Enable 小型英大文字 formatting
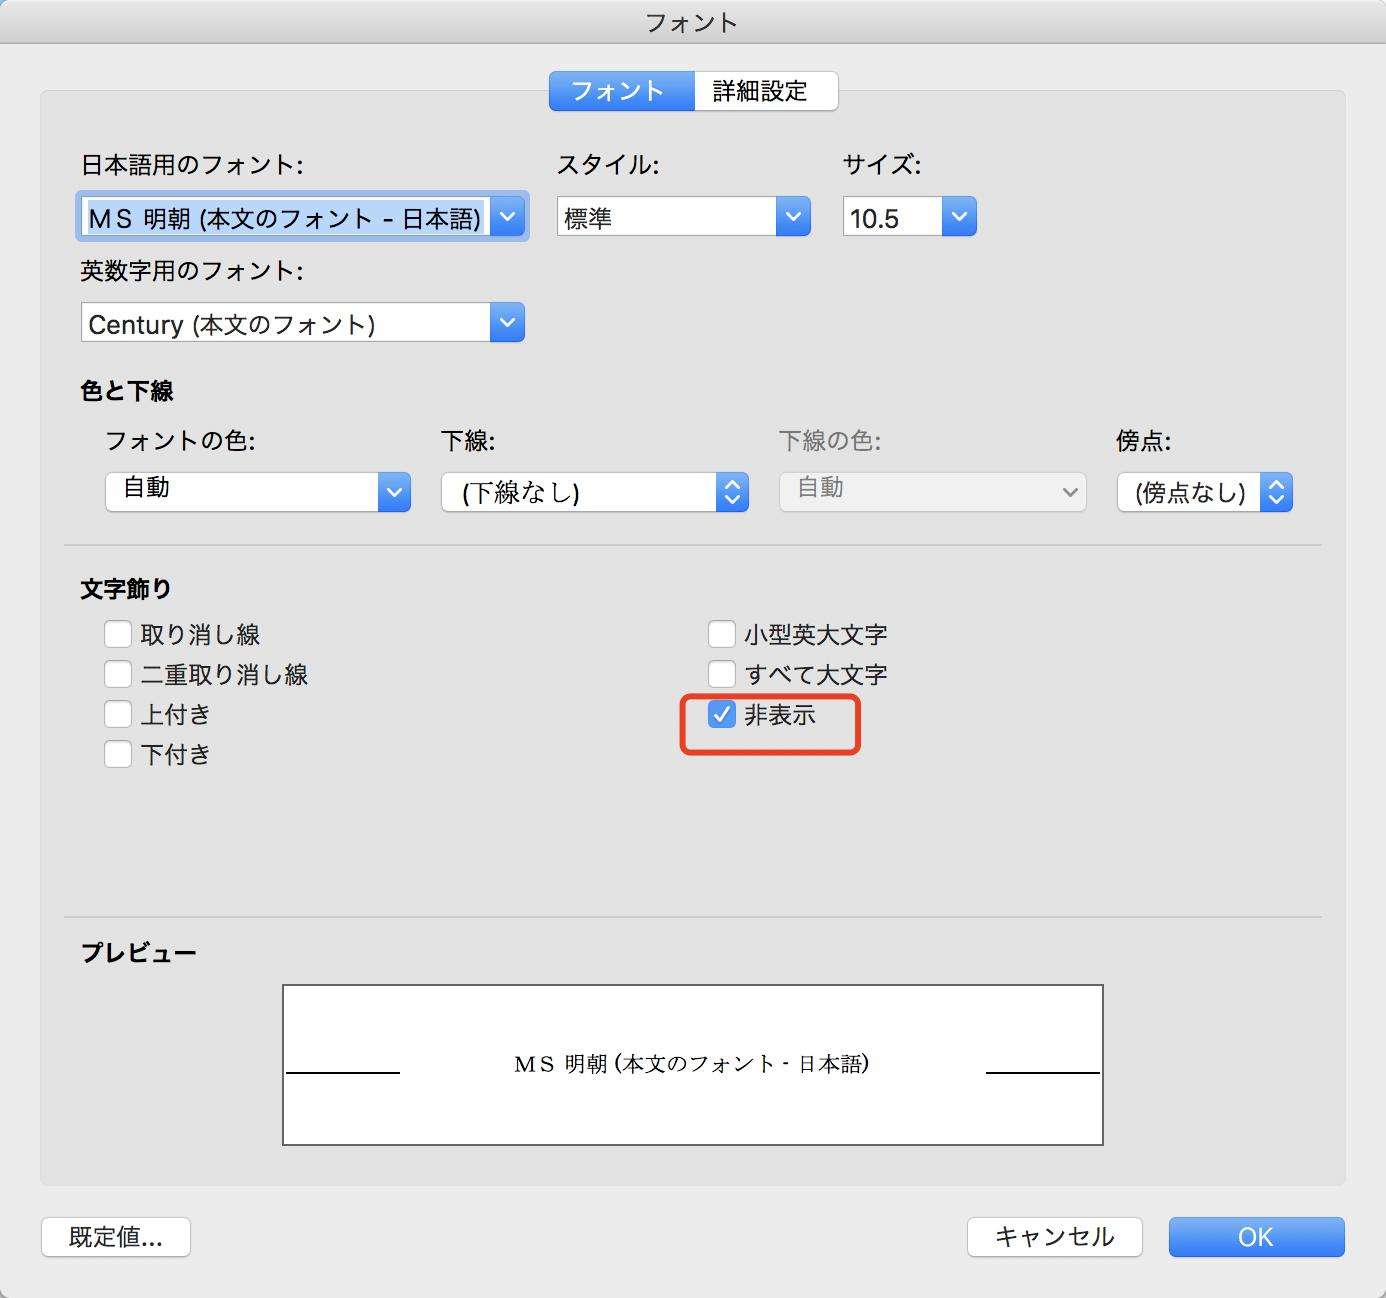 [721, 633]
